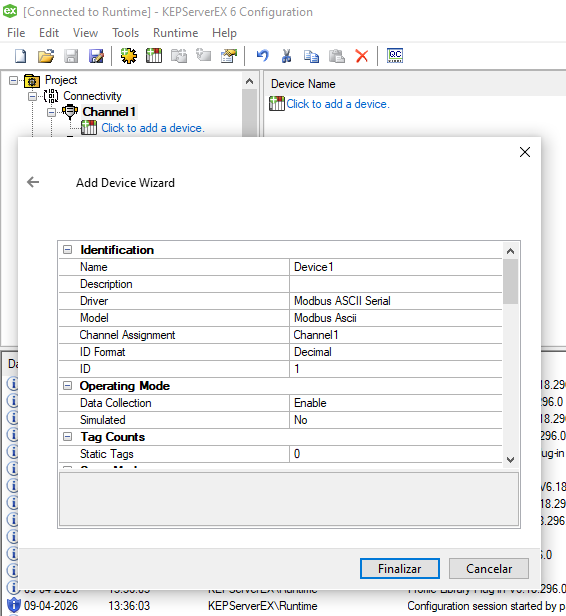Collapse the Operating Mode property group

tap(68, 385)
